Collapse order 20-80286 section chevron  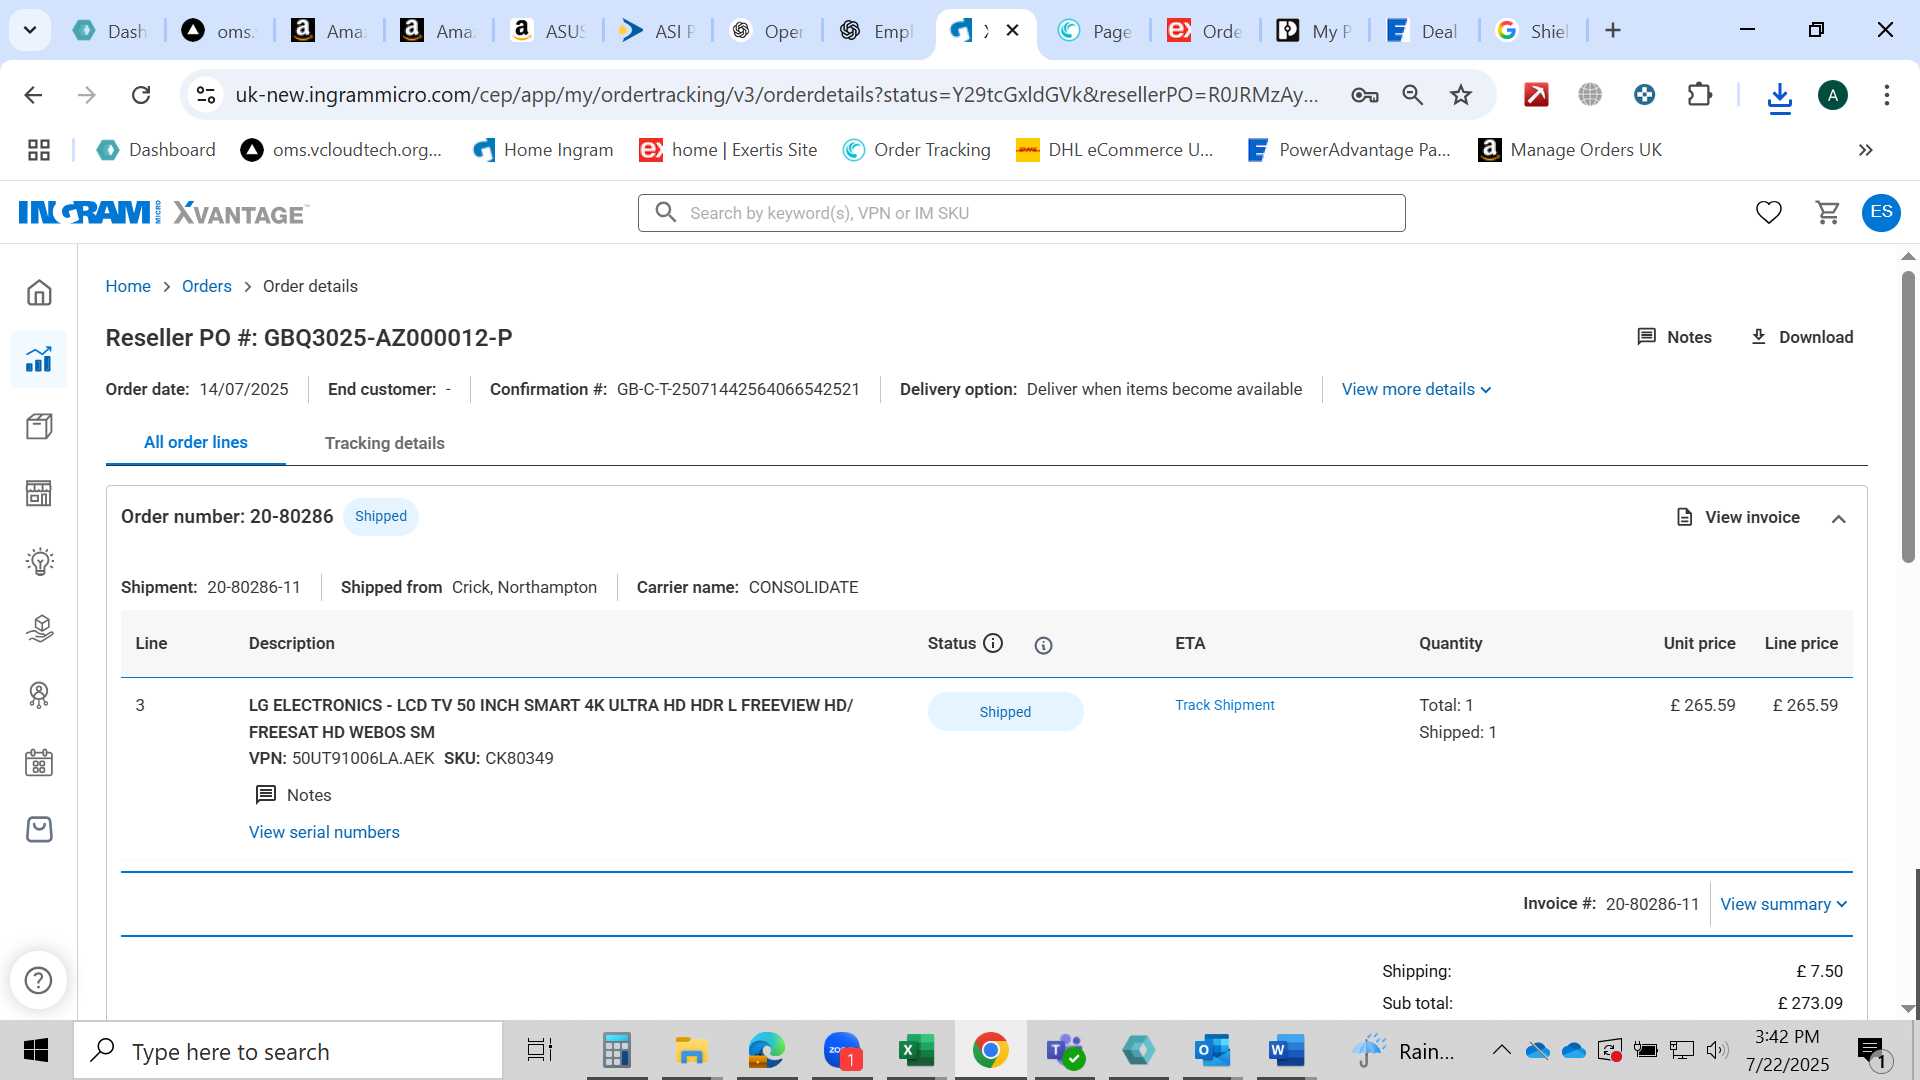(1839, 518)
